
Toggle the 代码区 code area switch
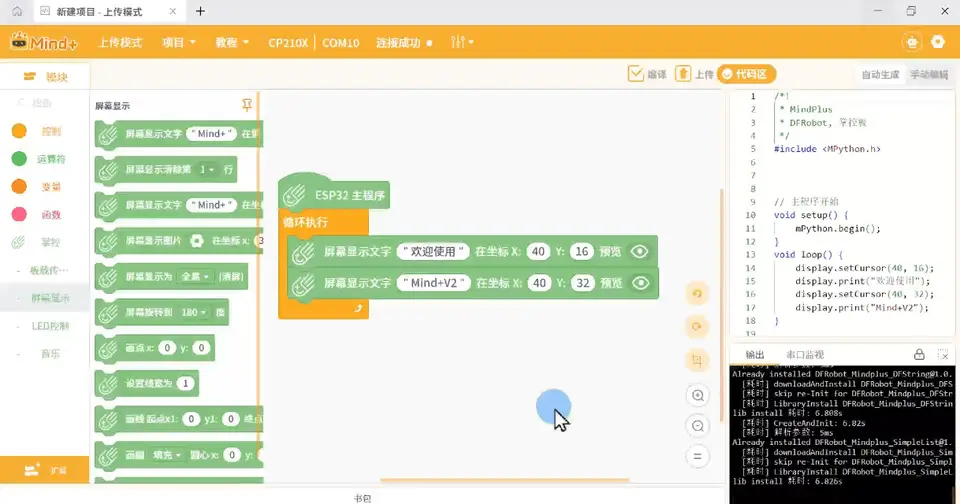[746, 74]
